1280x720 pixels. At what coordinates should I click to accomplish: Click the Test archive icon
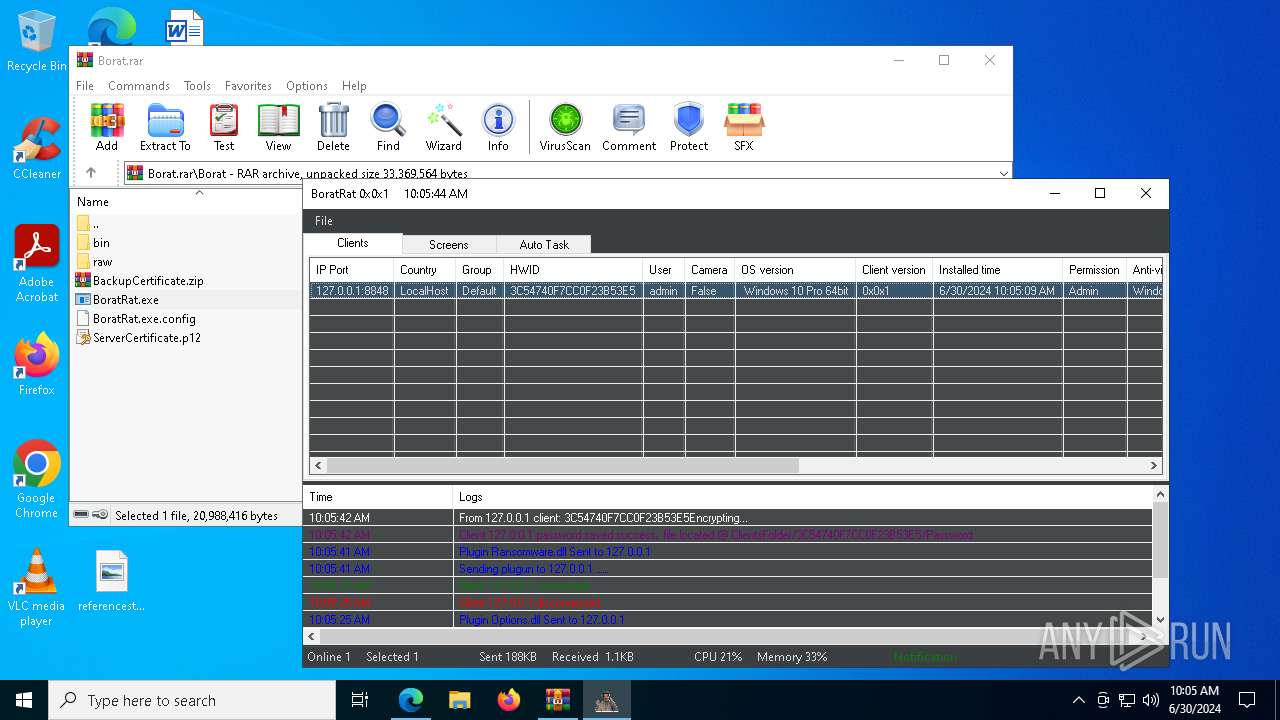click(224, 127)
